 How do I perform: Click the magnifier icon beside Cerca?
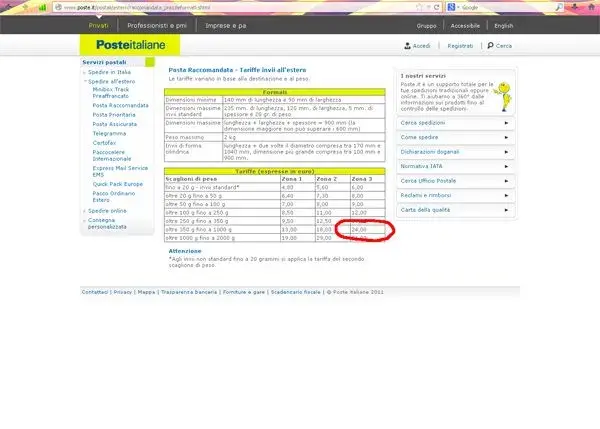(490, 46)
